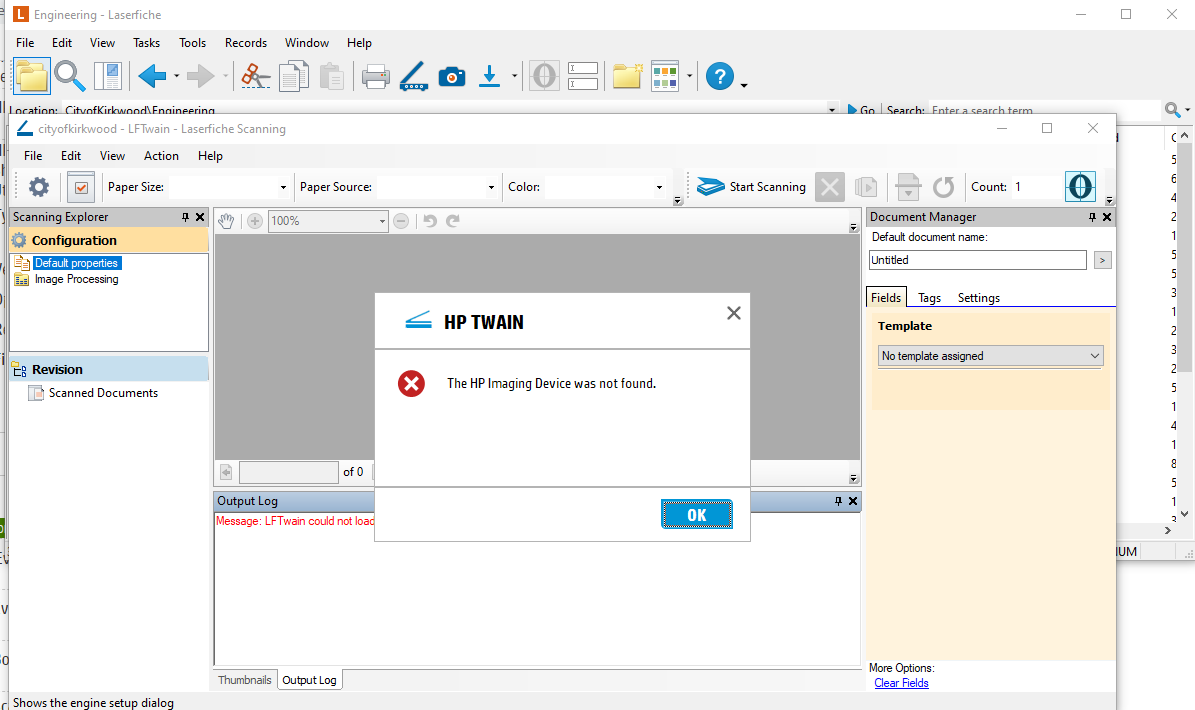Toggle pin on Scanning Explorer panel
The image size is (1195, 710).
pyautogui.click(x=185, y=217)
